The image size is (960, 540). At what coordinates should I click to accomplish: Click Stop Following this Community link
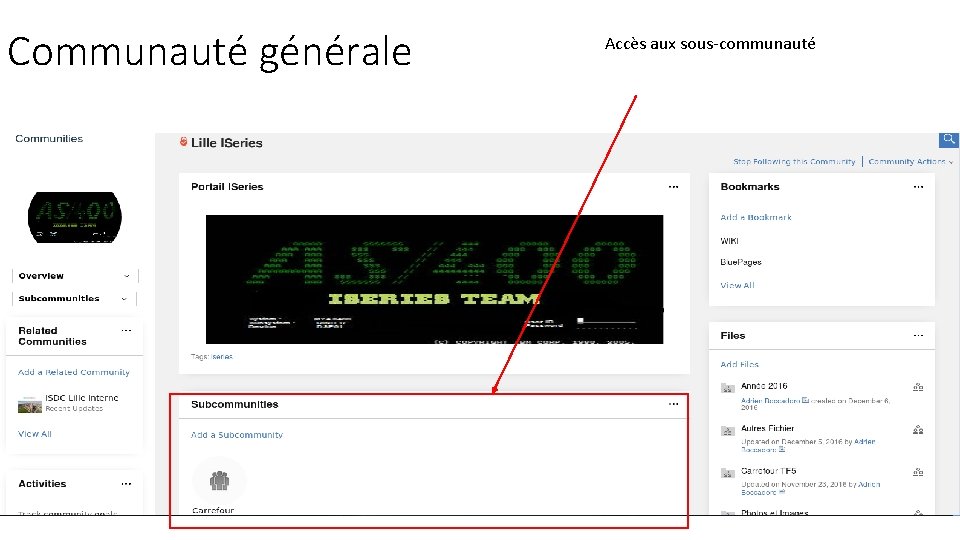(794, 162)
